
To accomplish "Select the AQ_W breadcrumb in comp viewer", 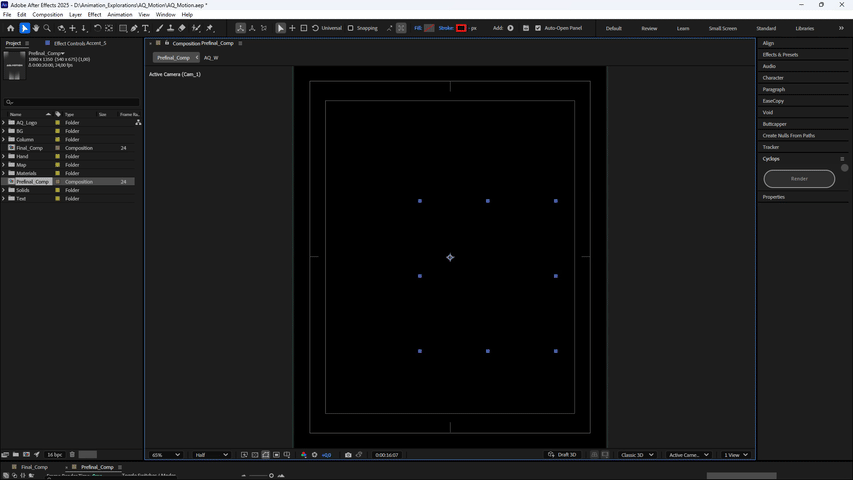I will (x=211, y=58).
